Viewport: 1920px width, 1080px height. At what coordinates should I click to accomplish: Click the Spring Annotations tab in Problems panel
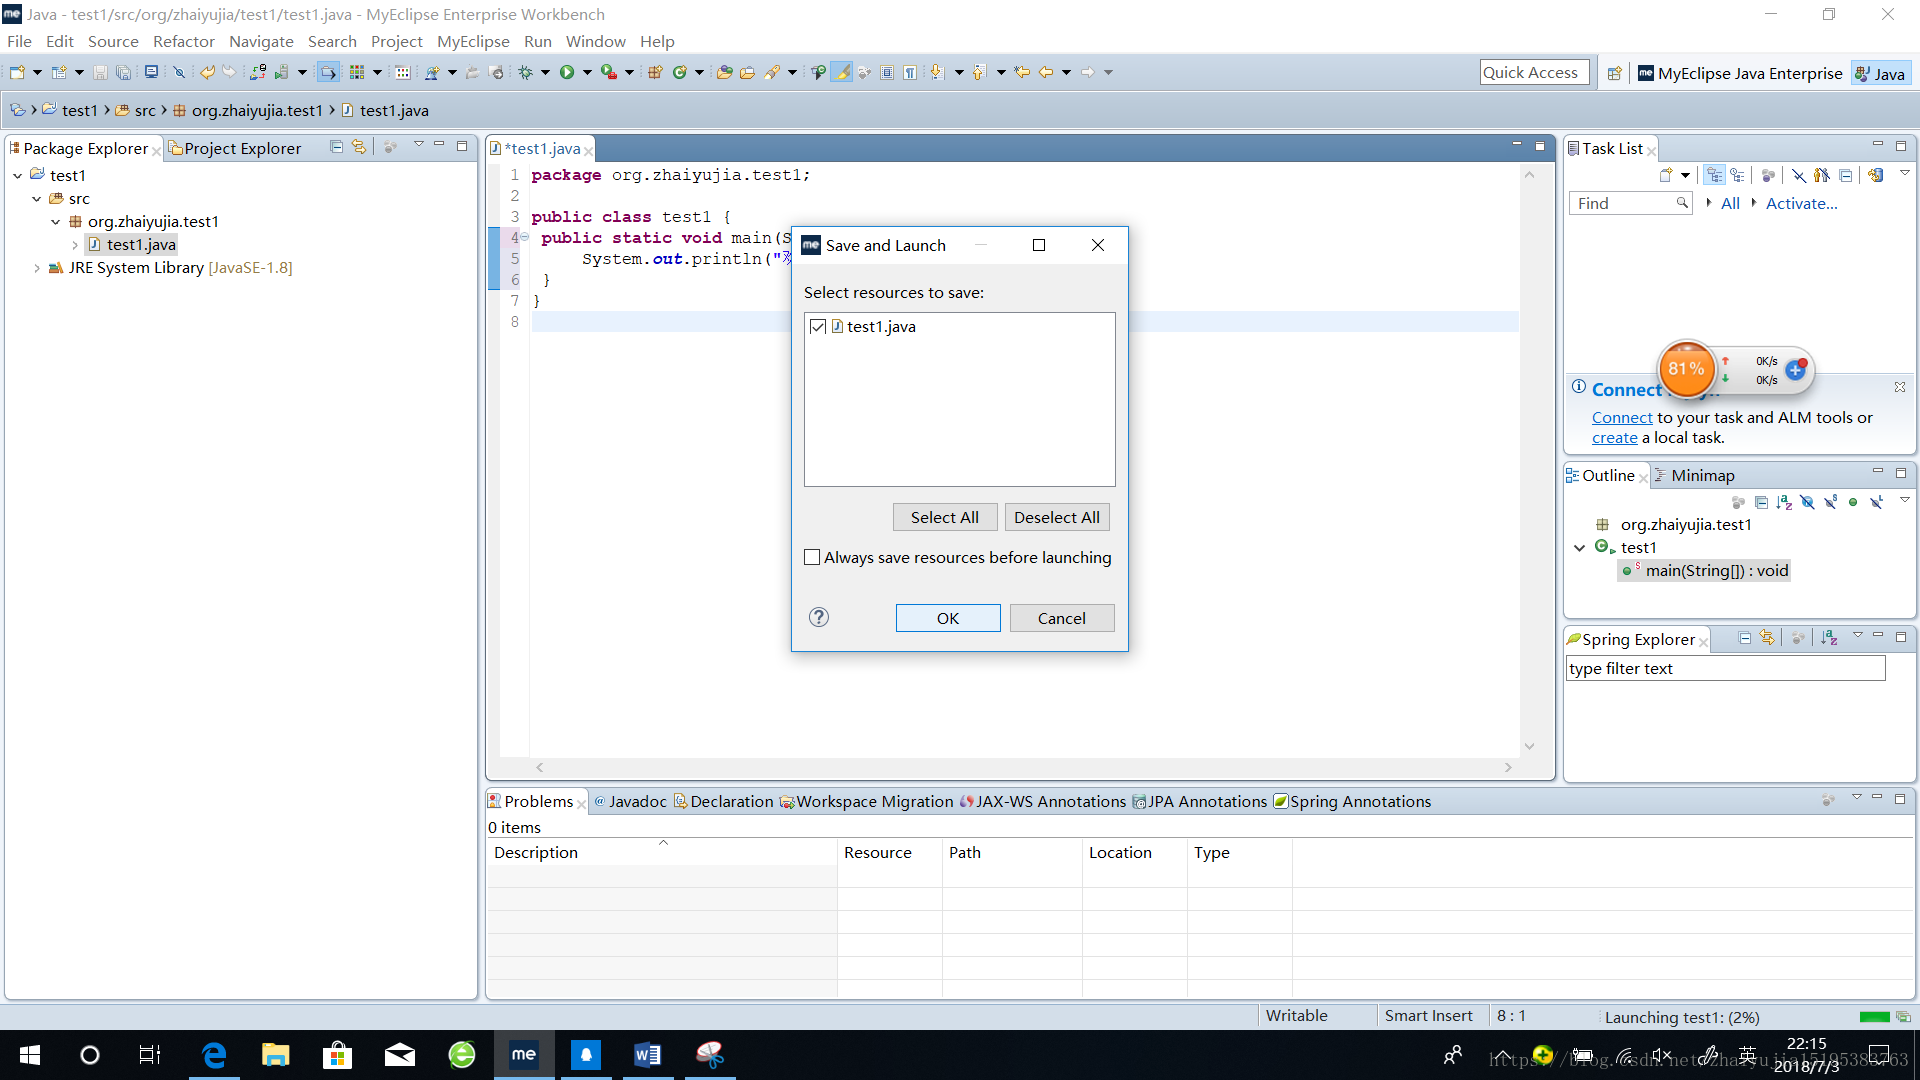tap(1360, 800)
